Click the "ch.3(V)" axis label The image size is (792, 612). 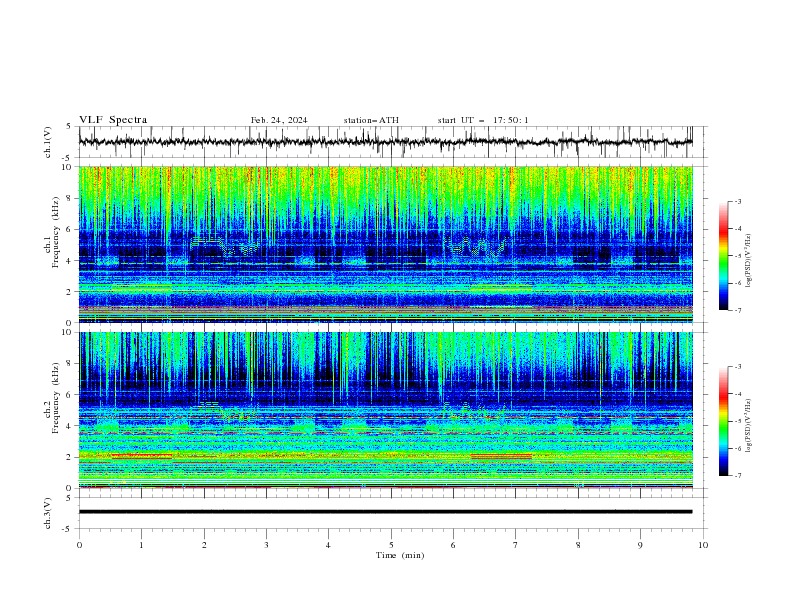click(48, 513)
